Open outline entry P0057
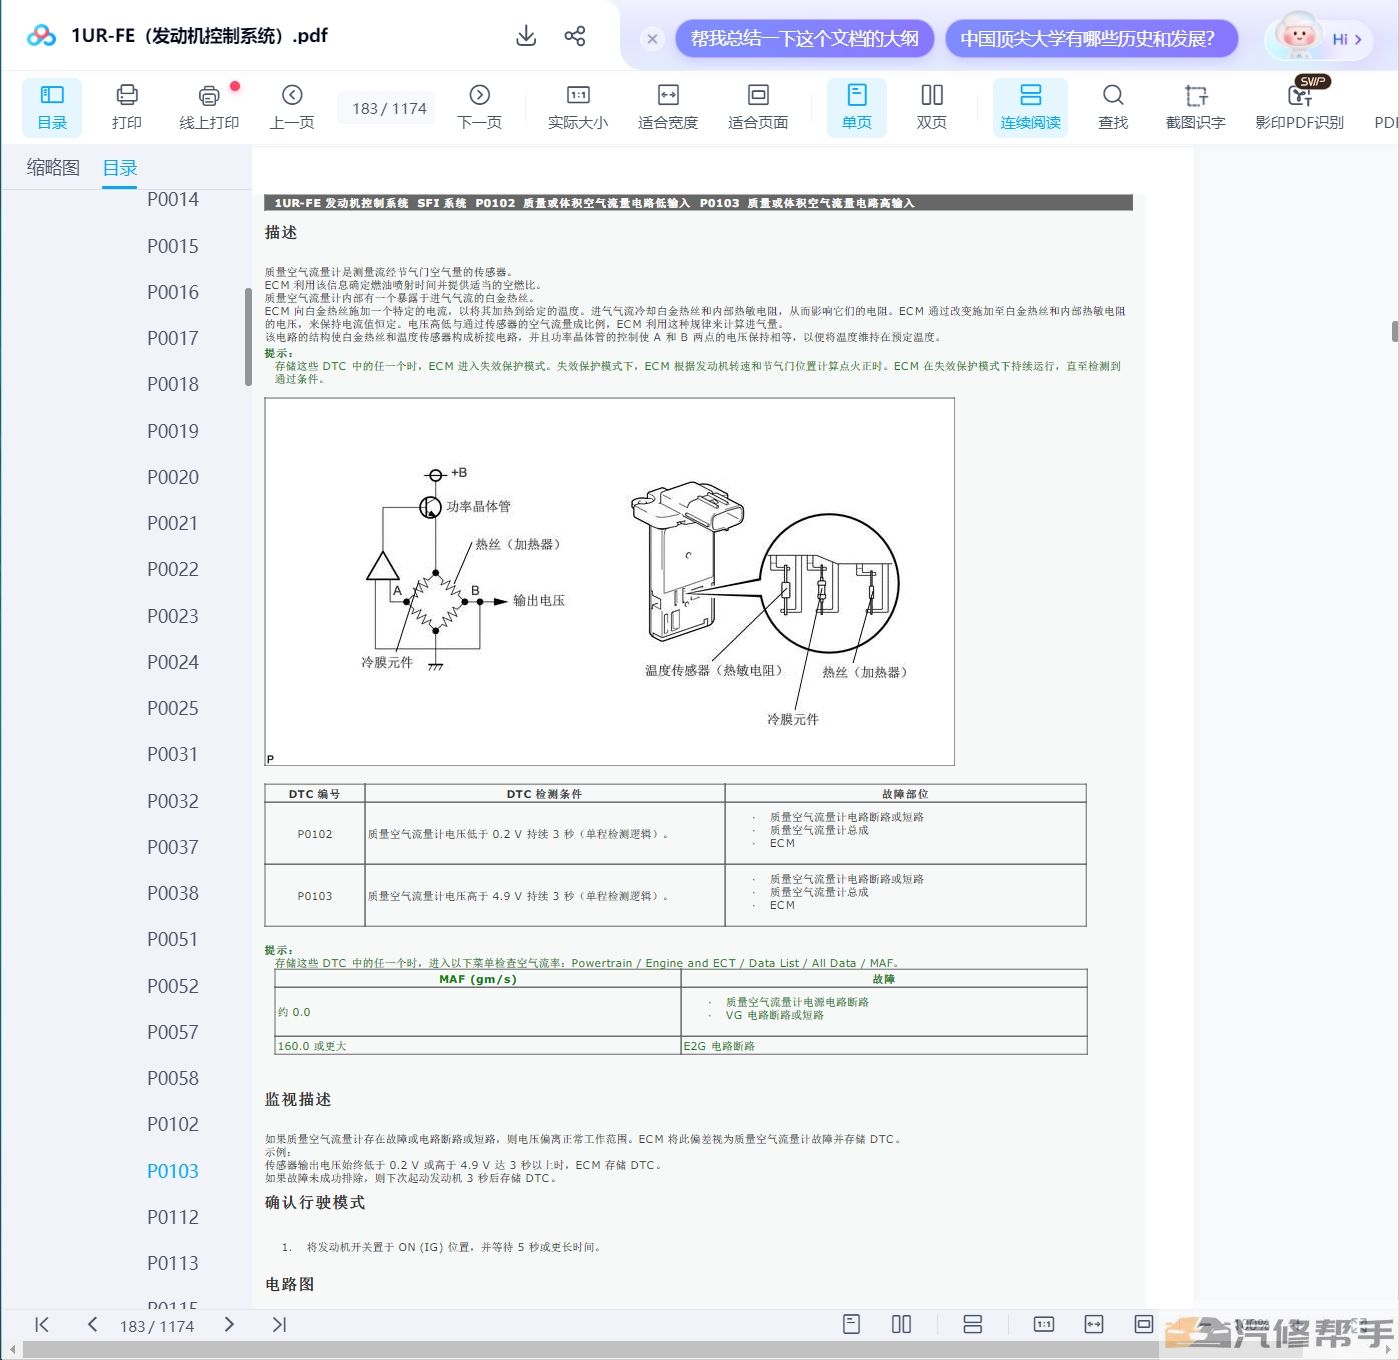1399x1360 pixels. coord(173,1032)
